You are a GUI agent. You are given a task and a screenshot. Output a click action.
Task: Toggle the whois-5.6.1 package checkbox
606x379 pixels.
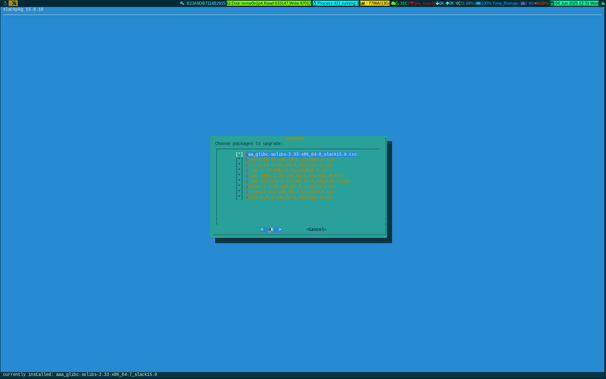tap(239, 197)
